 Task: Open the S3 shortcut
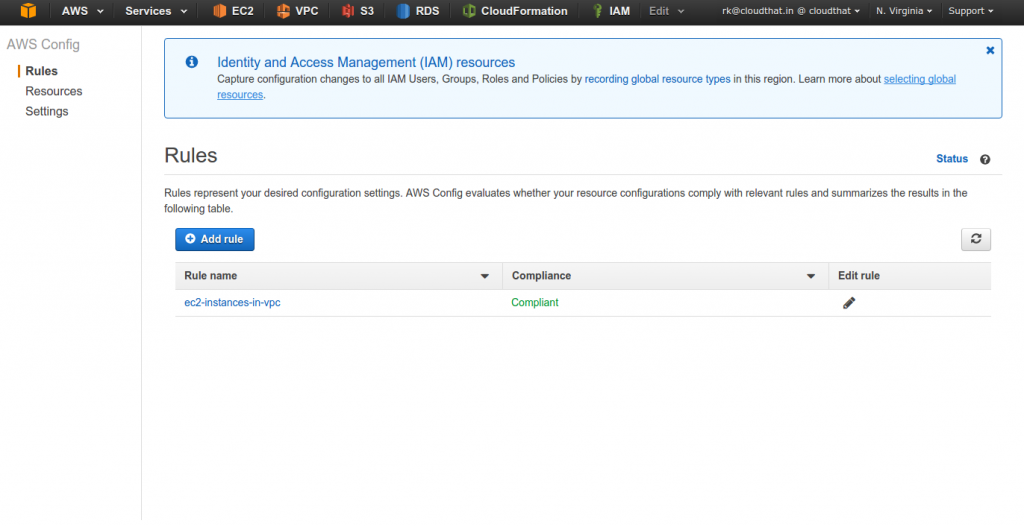click(x=358, y=11)
